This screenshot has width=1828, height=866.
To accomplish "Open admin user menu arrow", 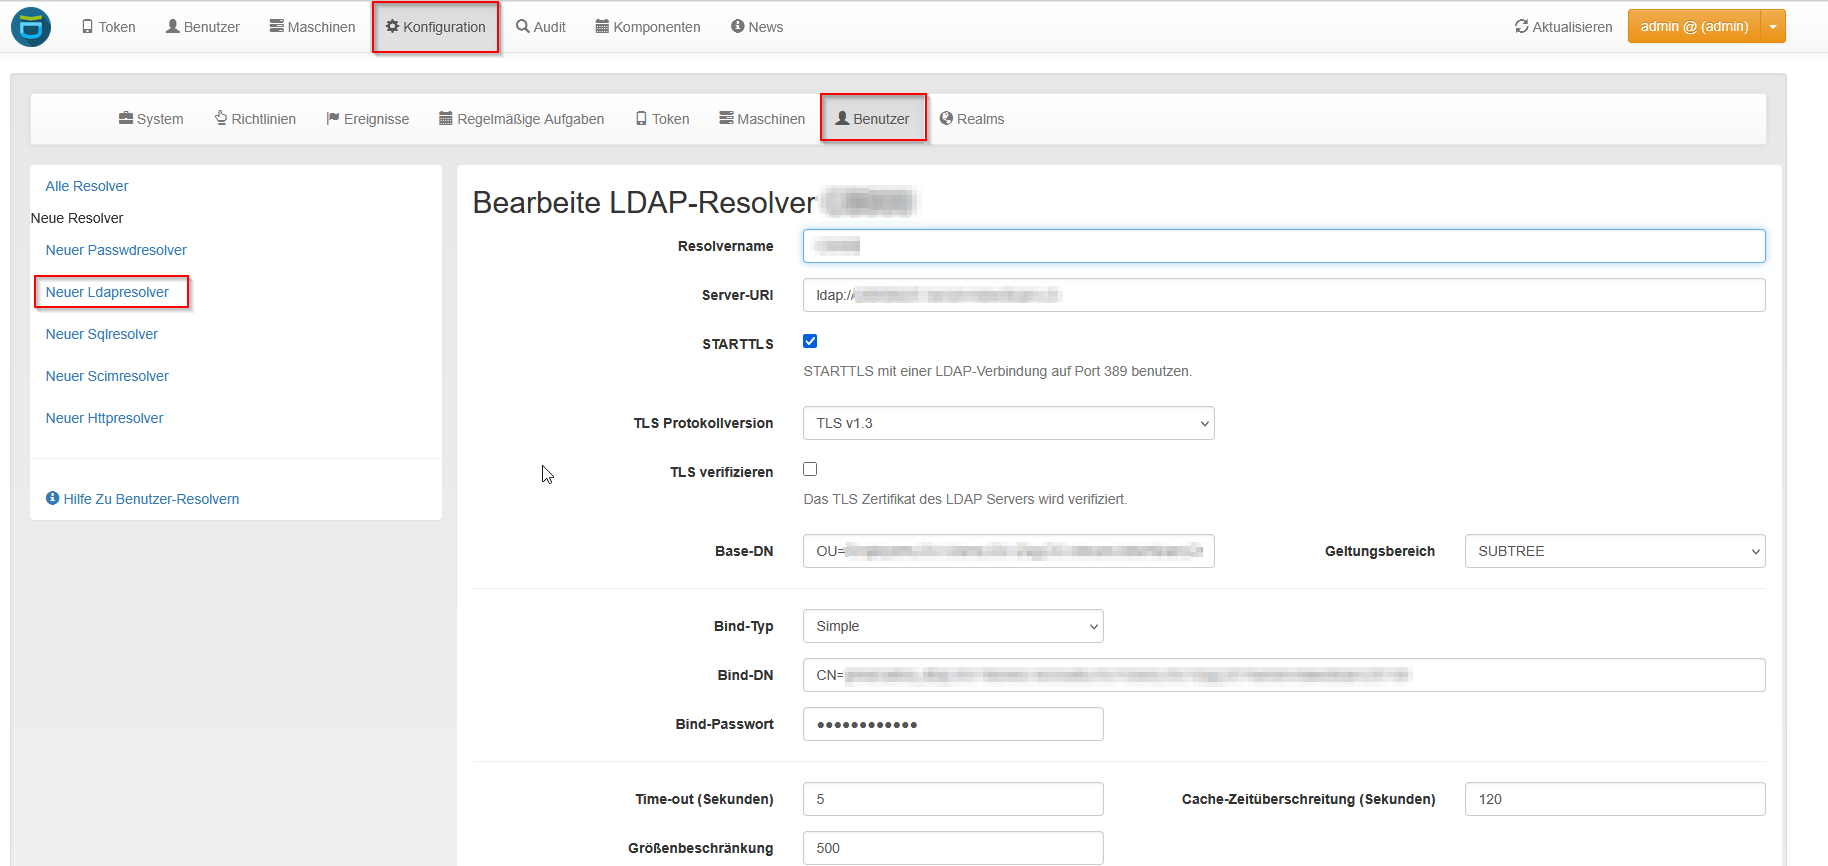I will [x=1772, y=27].
